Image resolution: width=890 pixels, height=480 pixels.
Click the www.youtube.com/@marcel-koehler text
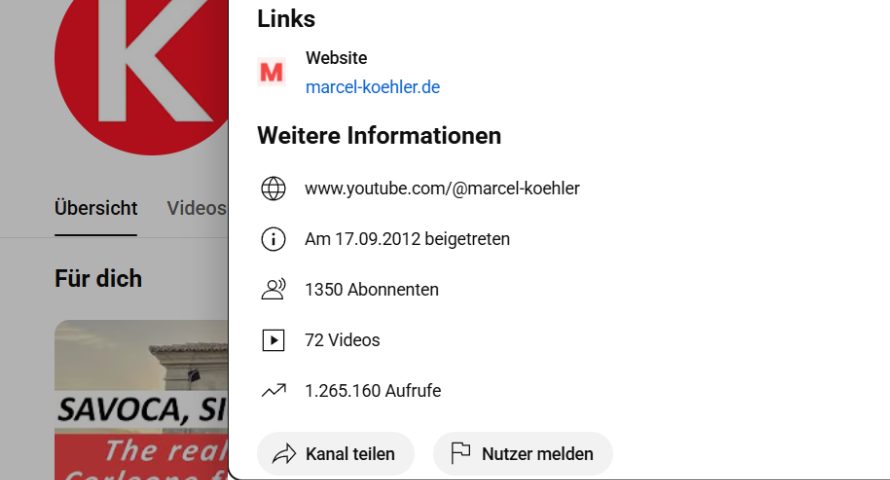(x=442, y=188)
